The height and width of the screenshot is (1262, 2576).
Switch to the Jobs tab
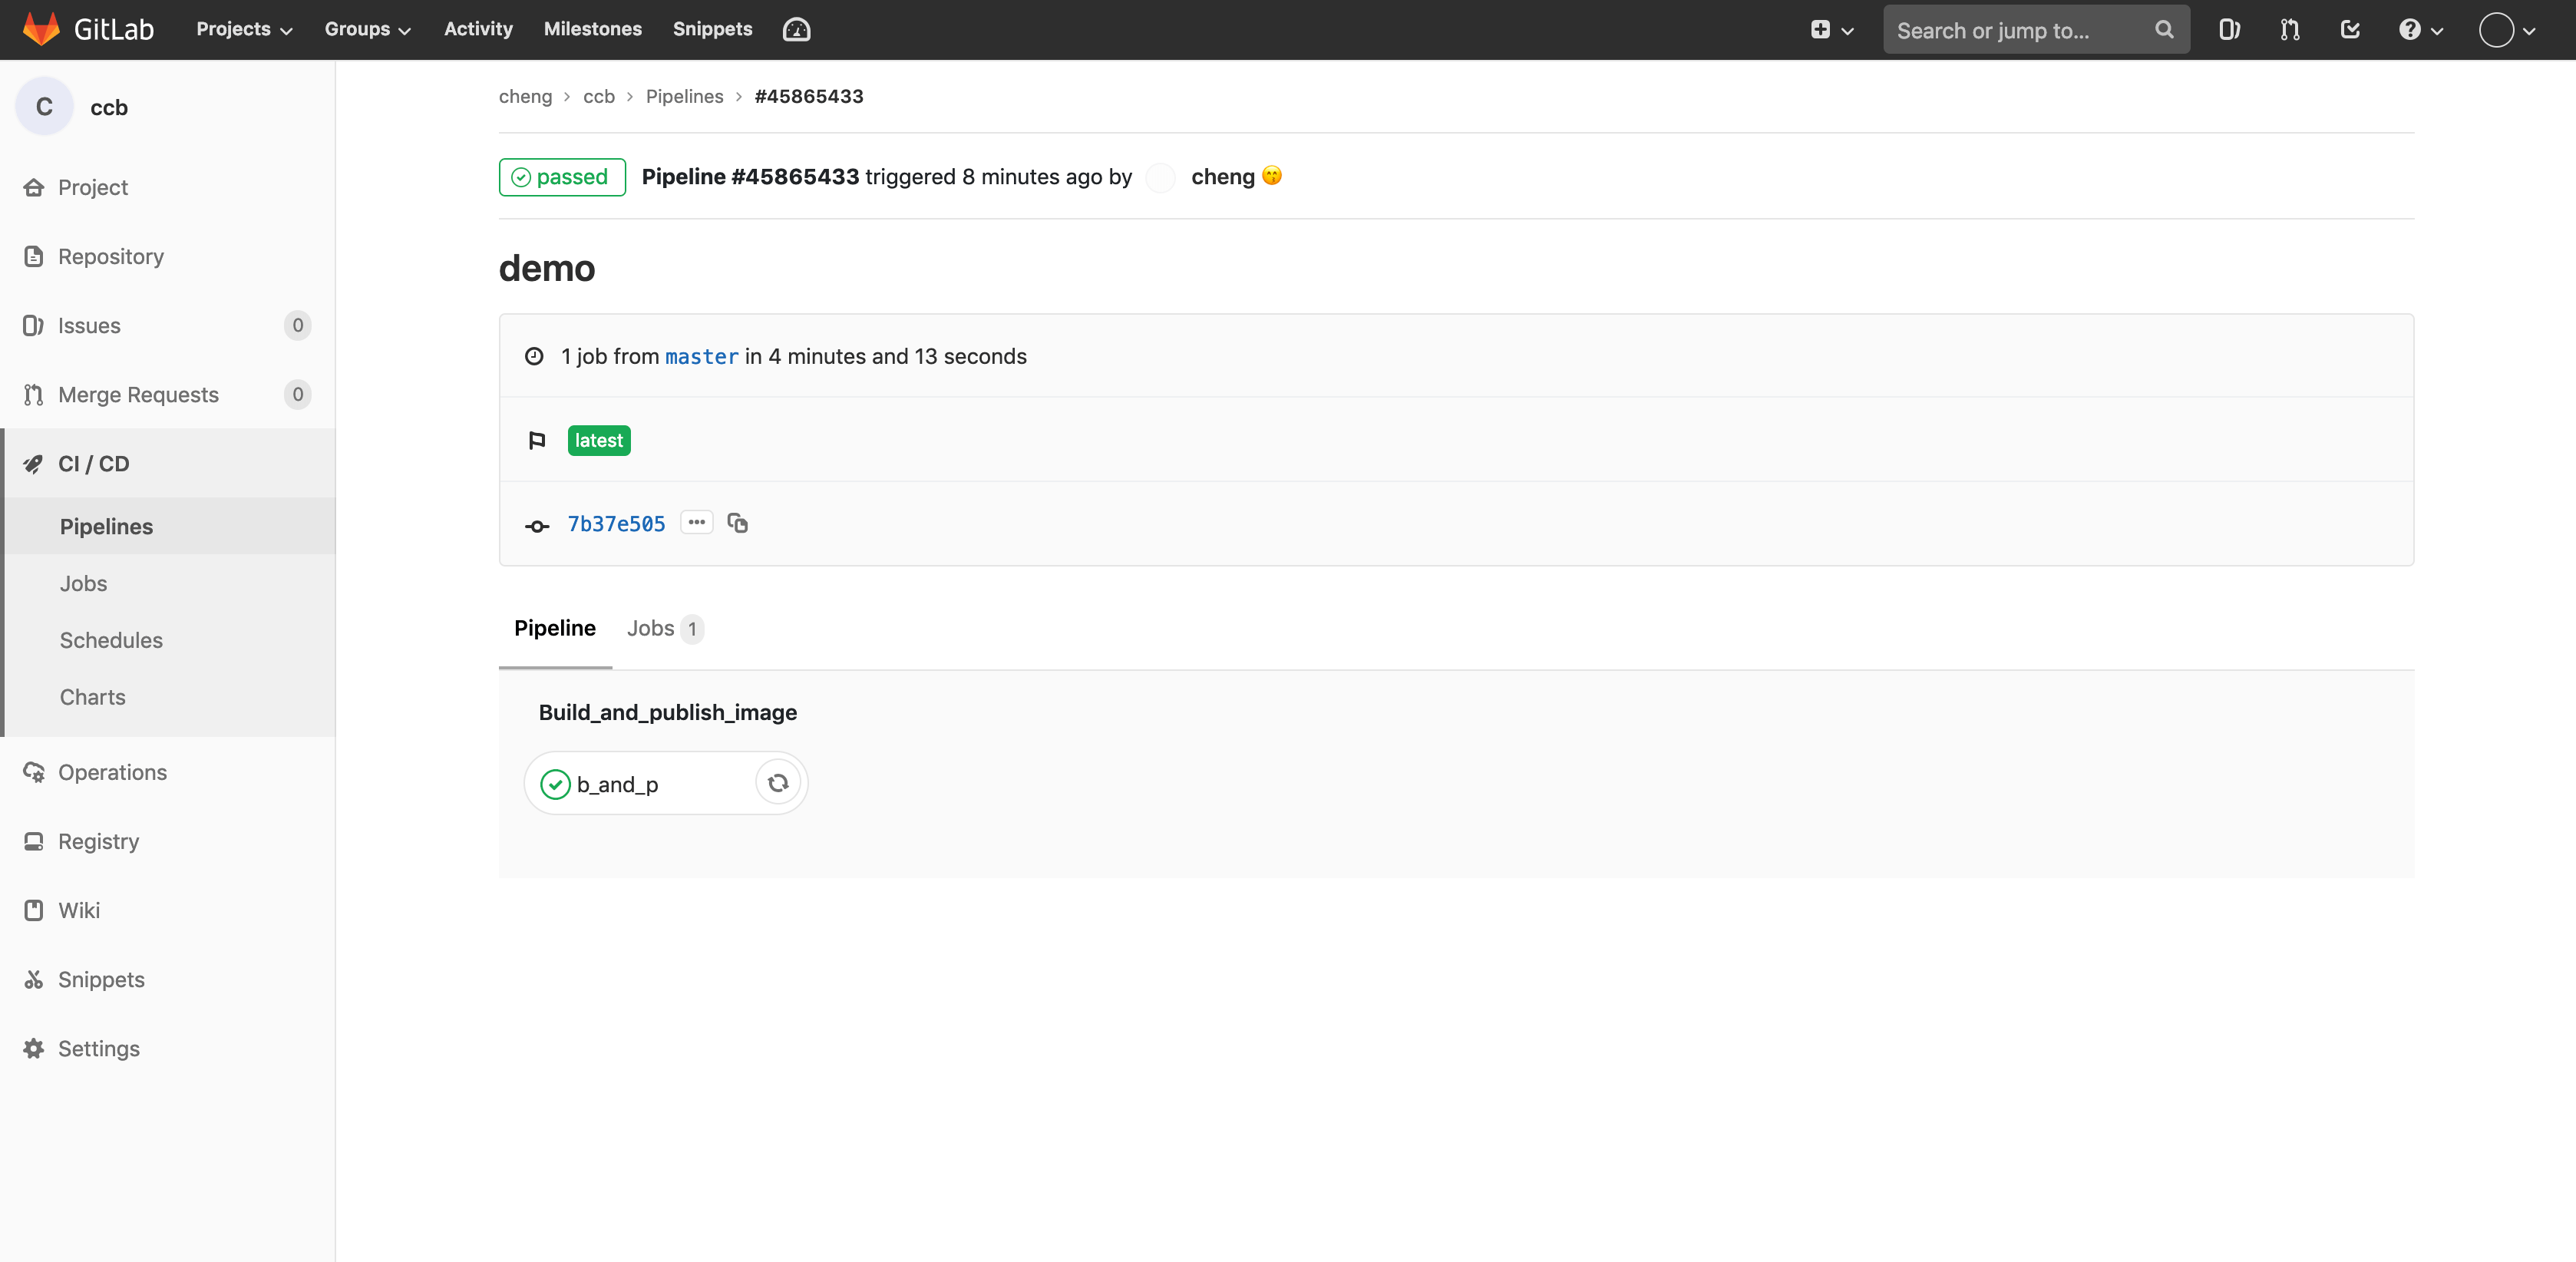tap(651, 628)
